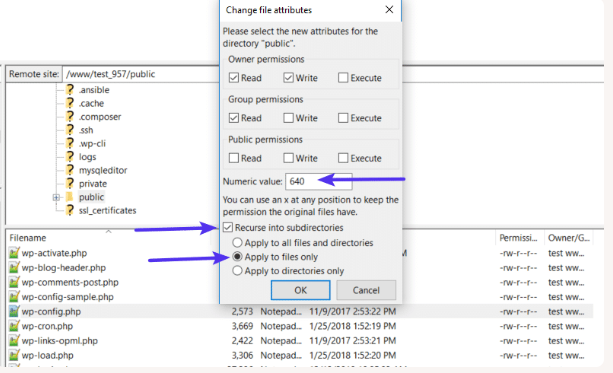Click the .composer folder question mark icon
The height and width of the screenshot is (373, 613).
(x=70, y=117)
